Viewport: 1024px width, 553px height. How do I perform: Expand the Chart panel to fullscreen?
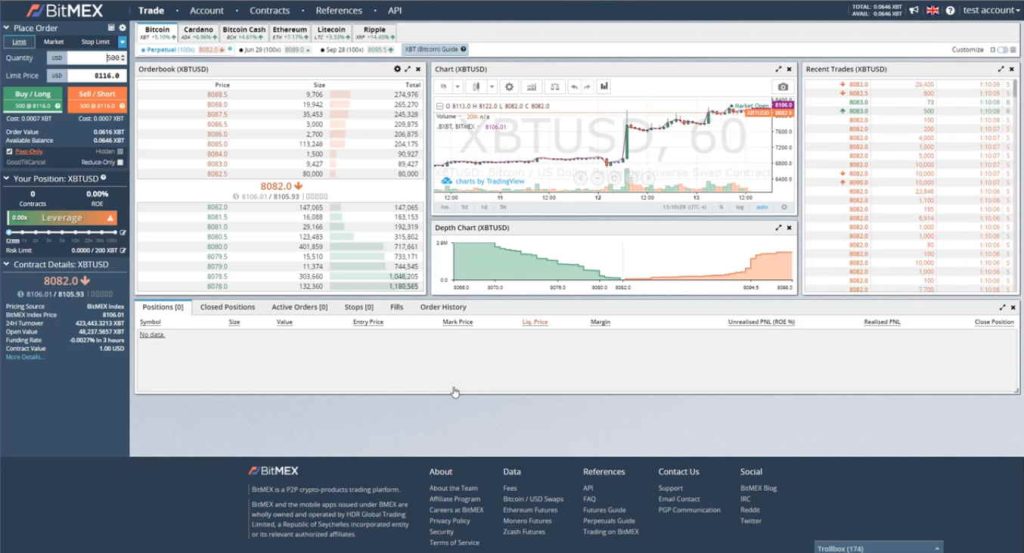778,69
